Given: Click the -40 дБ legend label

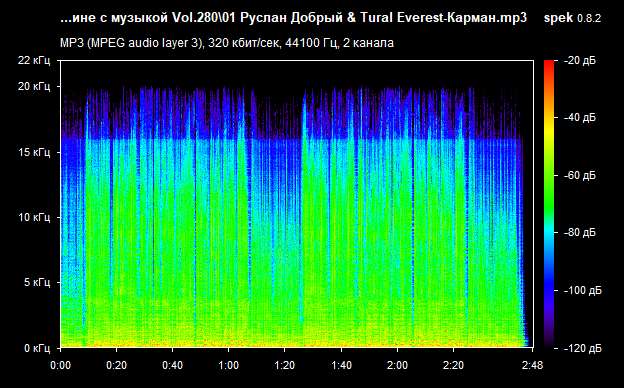Looking at the screenshot, I should pos(580,117).
